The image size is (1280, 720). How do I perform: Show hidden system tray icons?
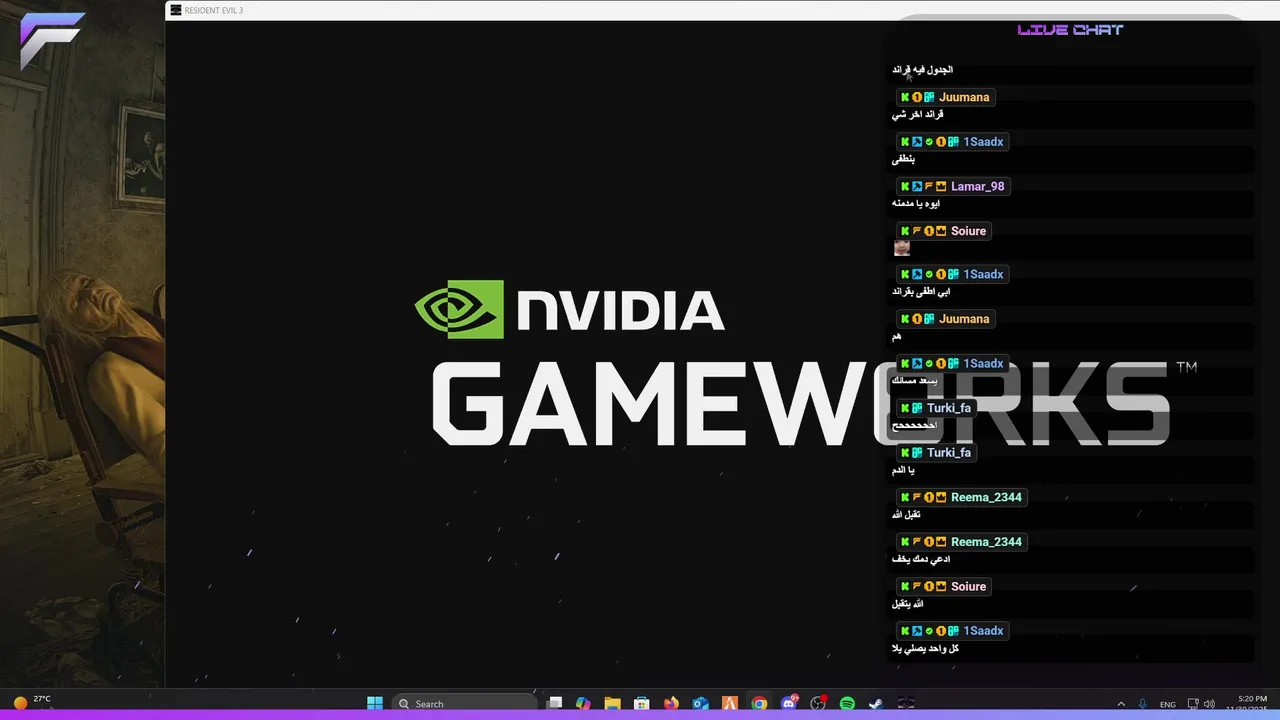click(x=1121, y=704)
